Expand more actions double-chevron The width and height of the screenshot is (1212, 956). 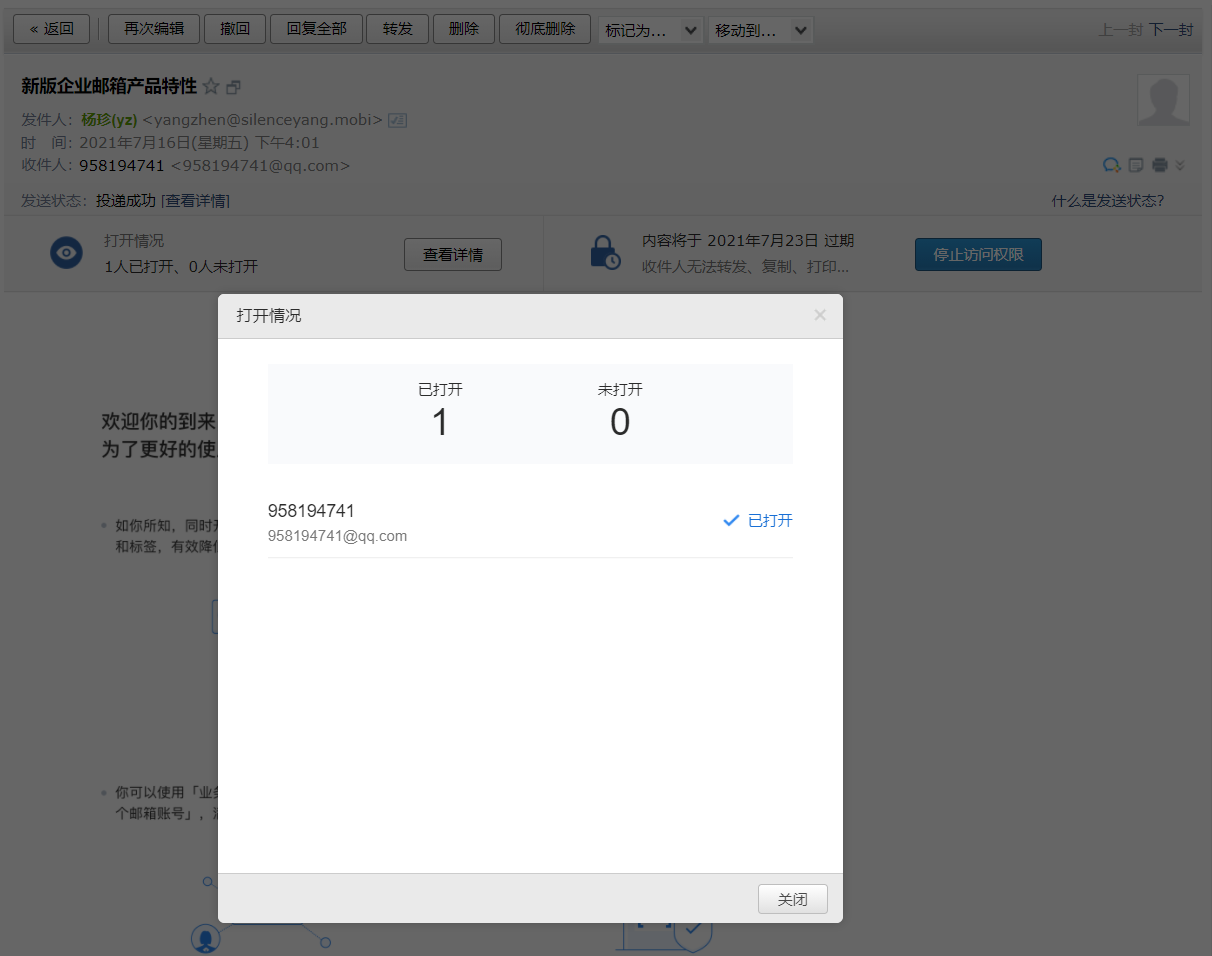pos(1180,165)
